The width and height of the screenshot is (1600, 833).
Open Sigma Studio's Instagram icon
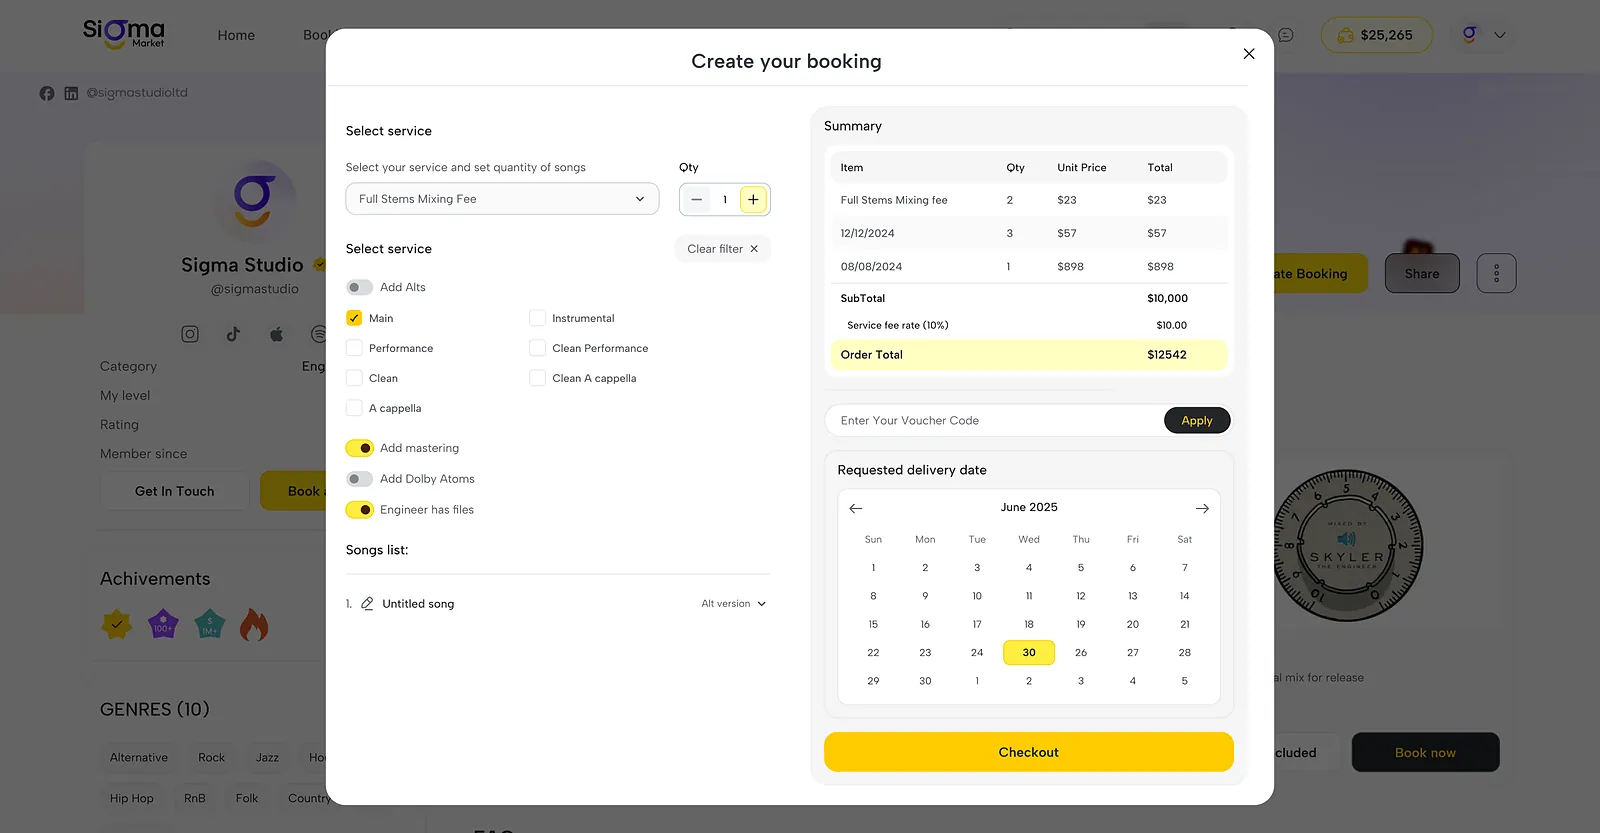(190, 334)
